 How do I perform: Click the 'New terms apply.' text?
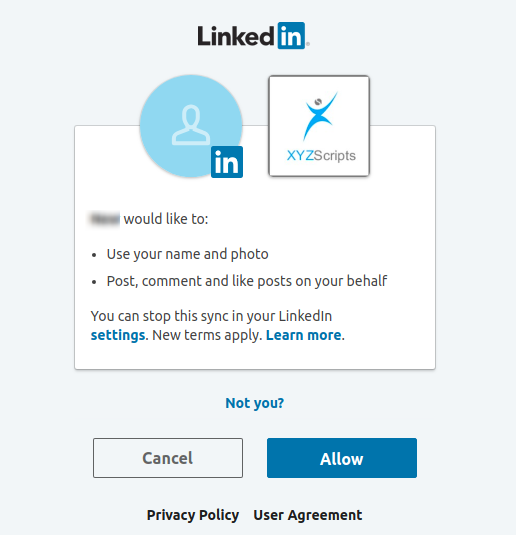point(207,335)
